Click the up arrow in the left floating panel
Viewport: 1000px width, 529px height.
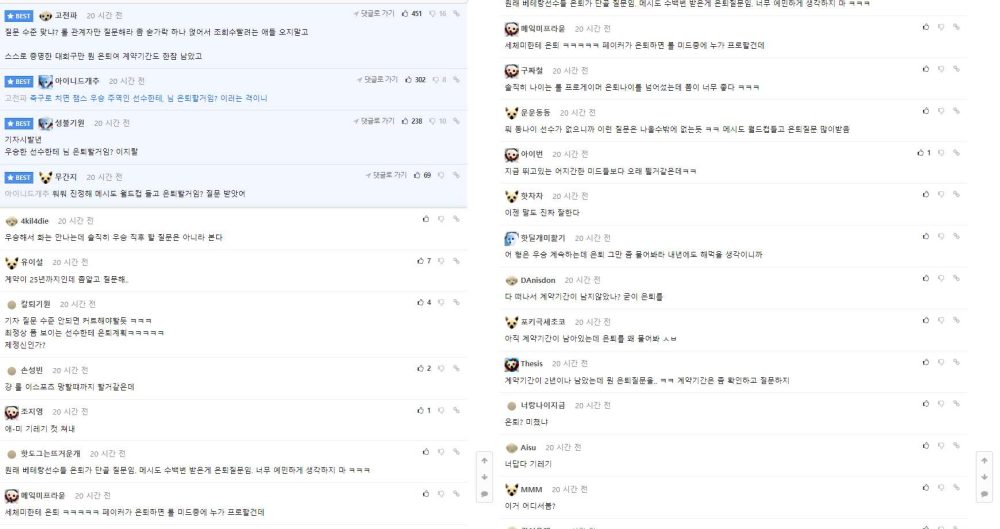click(484, 460)
